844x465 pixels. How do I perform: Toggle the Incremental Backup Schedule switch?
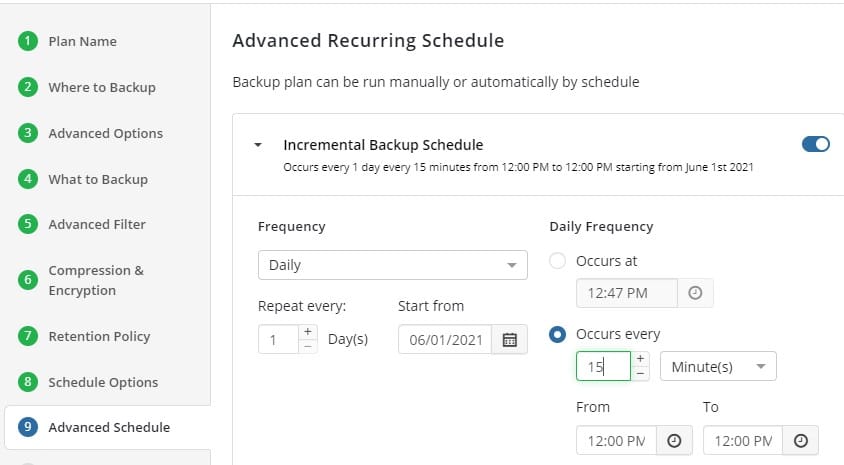tap(815, 144)
